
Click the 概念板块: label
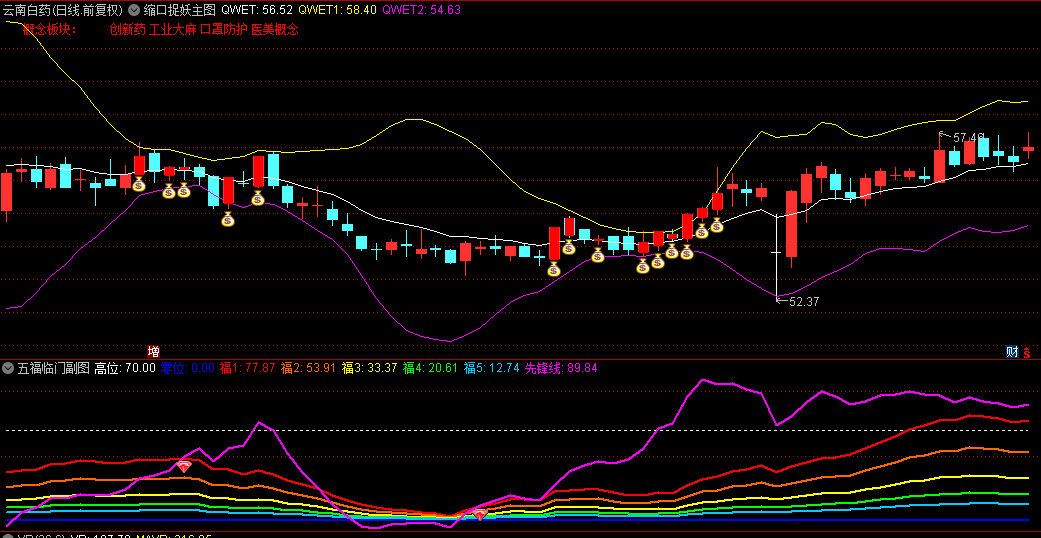coord(50,29)
